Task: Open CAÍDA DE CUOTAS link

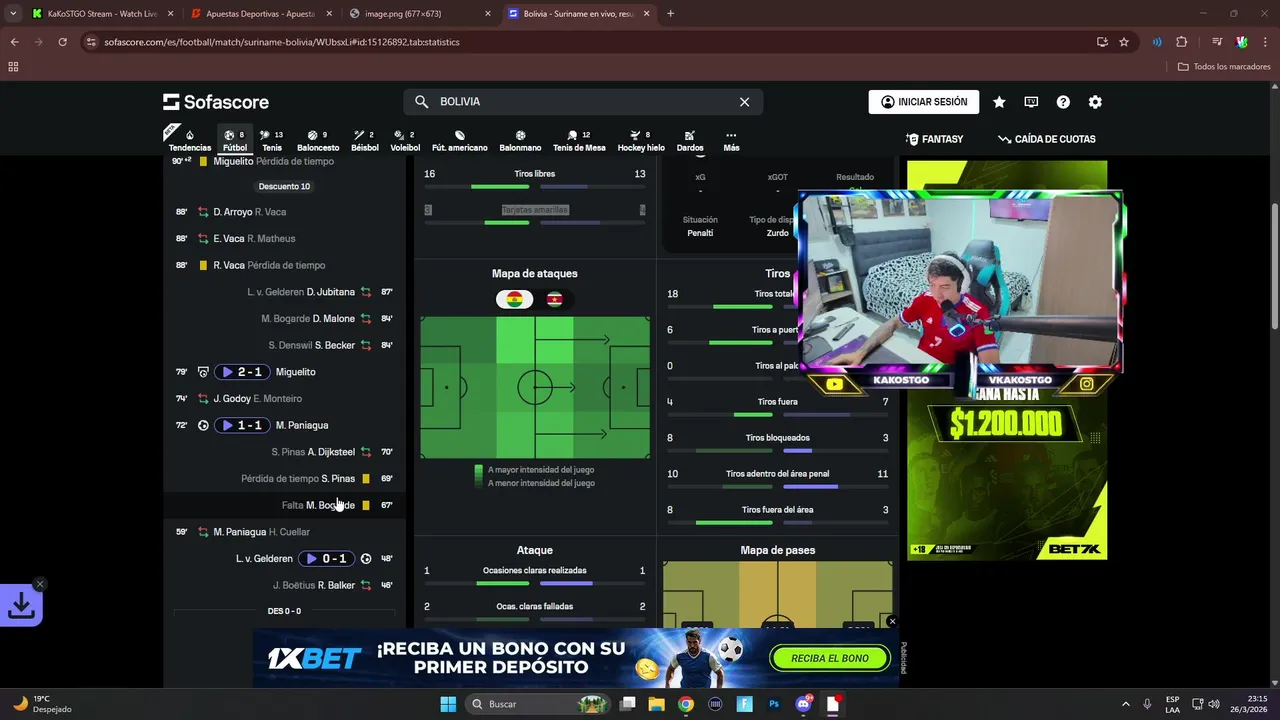Action: 1047,139
